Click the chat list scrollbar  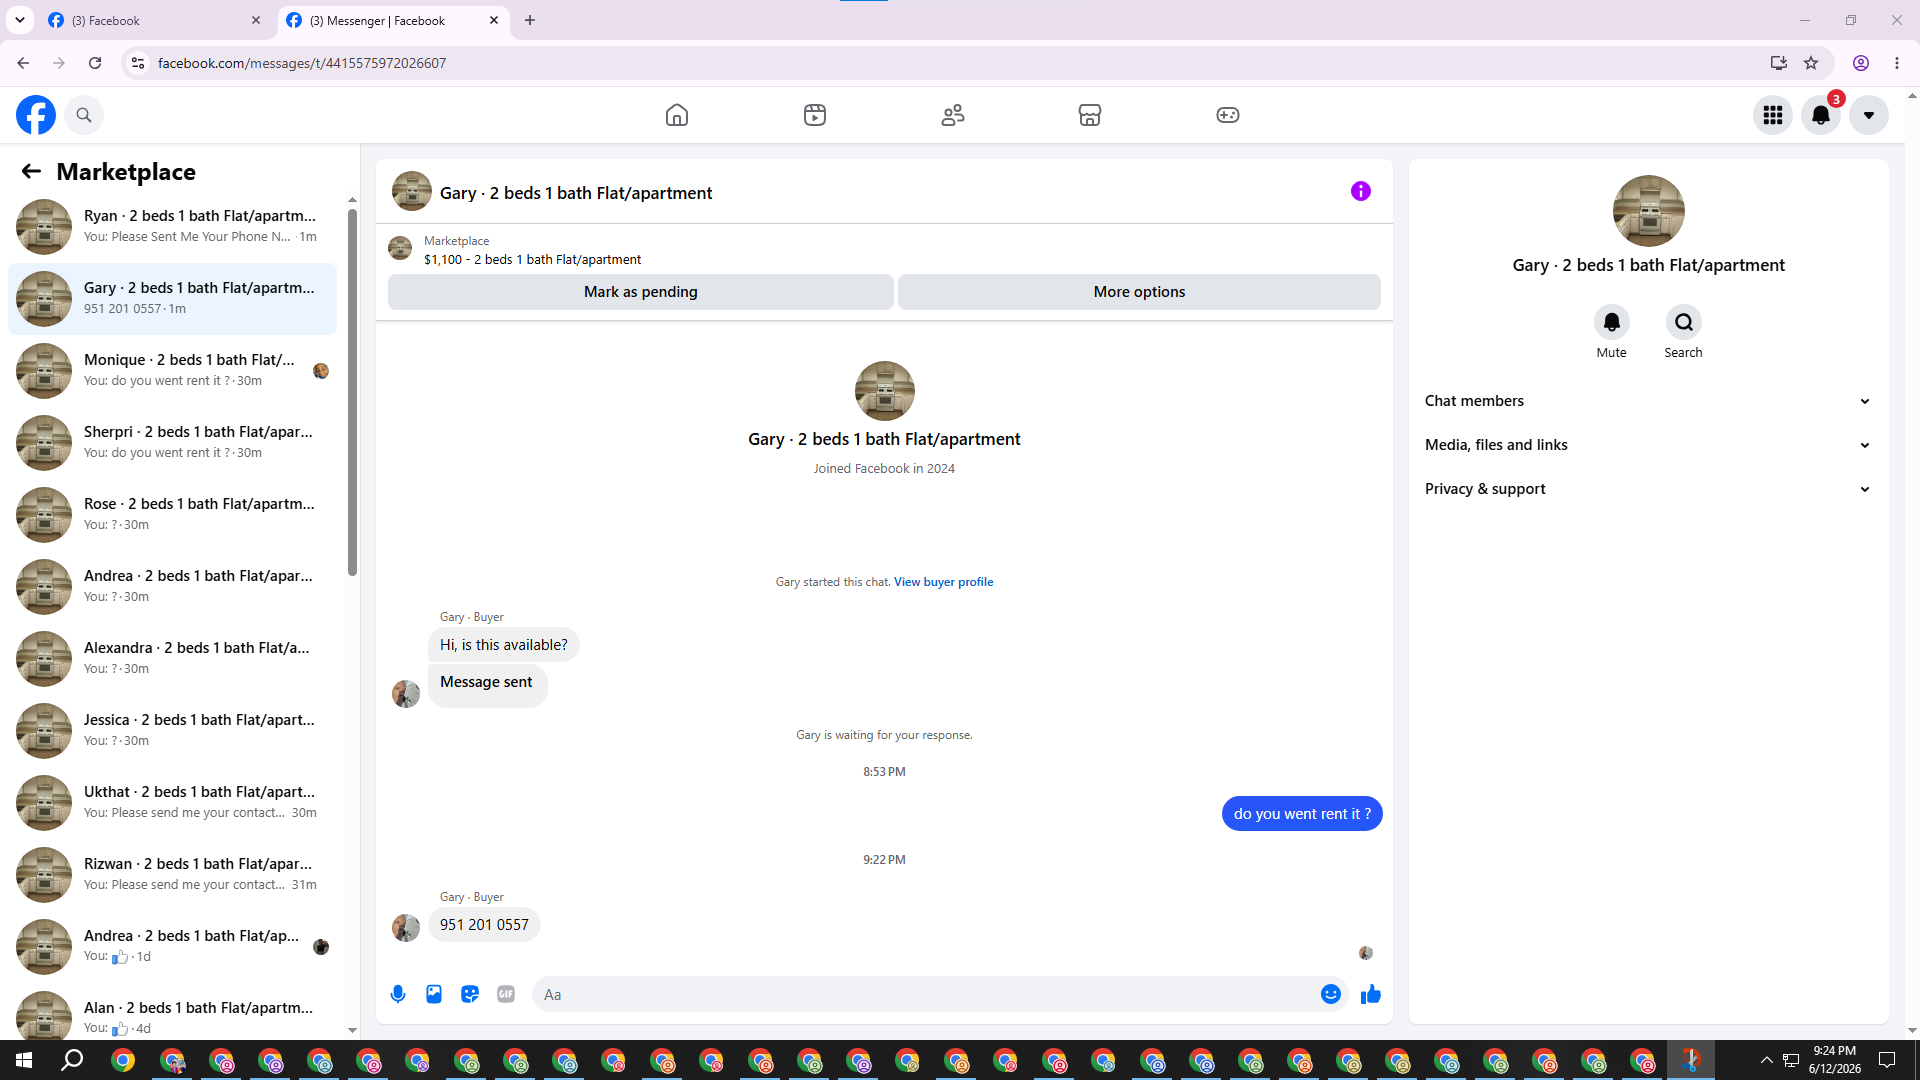(x=352, y=392)
